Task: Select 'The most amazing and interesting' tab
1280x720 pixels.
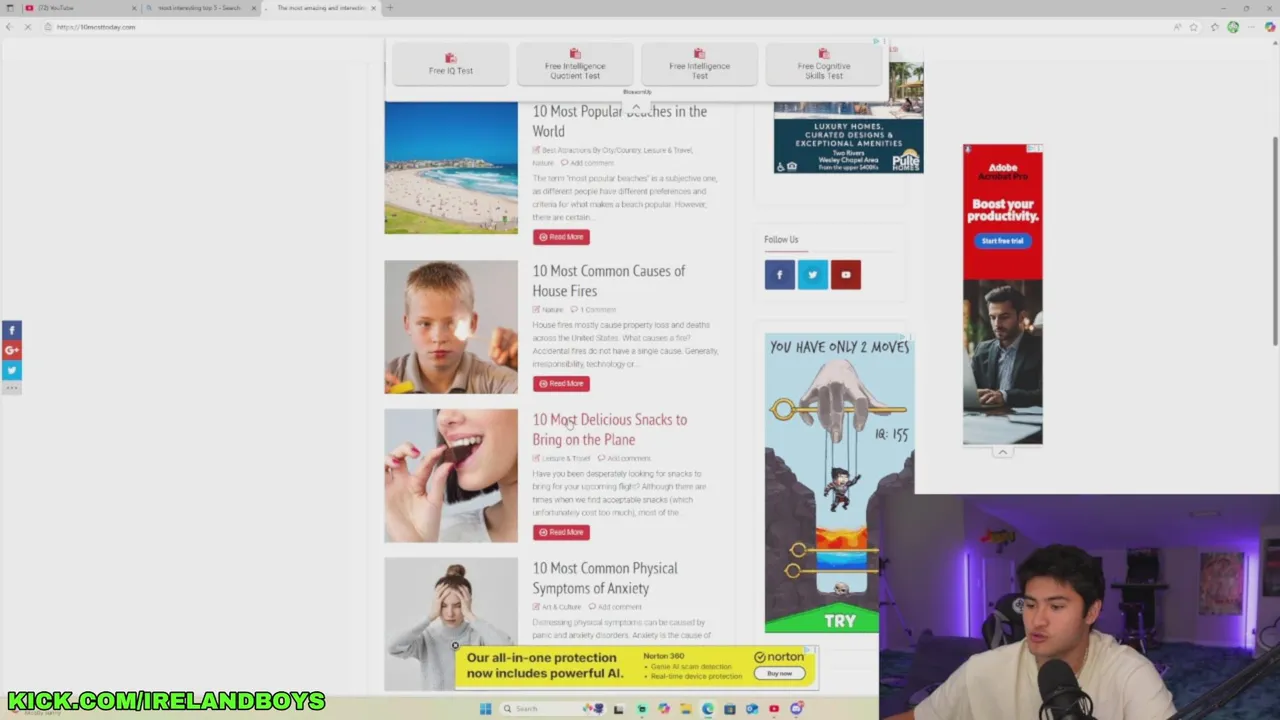Action: (x=320, y=8)
